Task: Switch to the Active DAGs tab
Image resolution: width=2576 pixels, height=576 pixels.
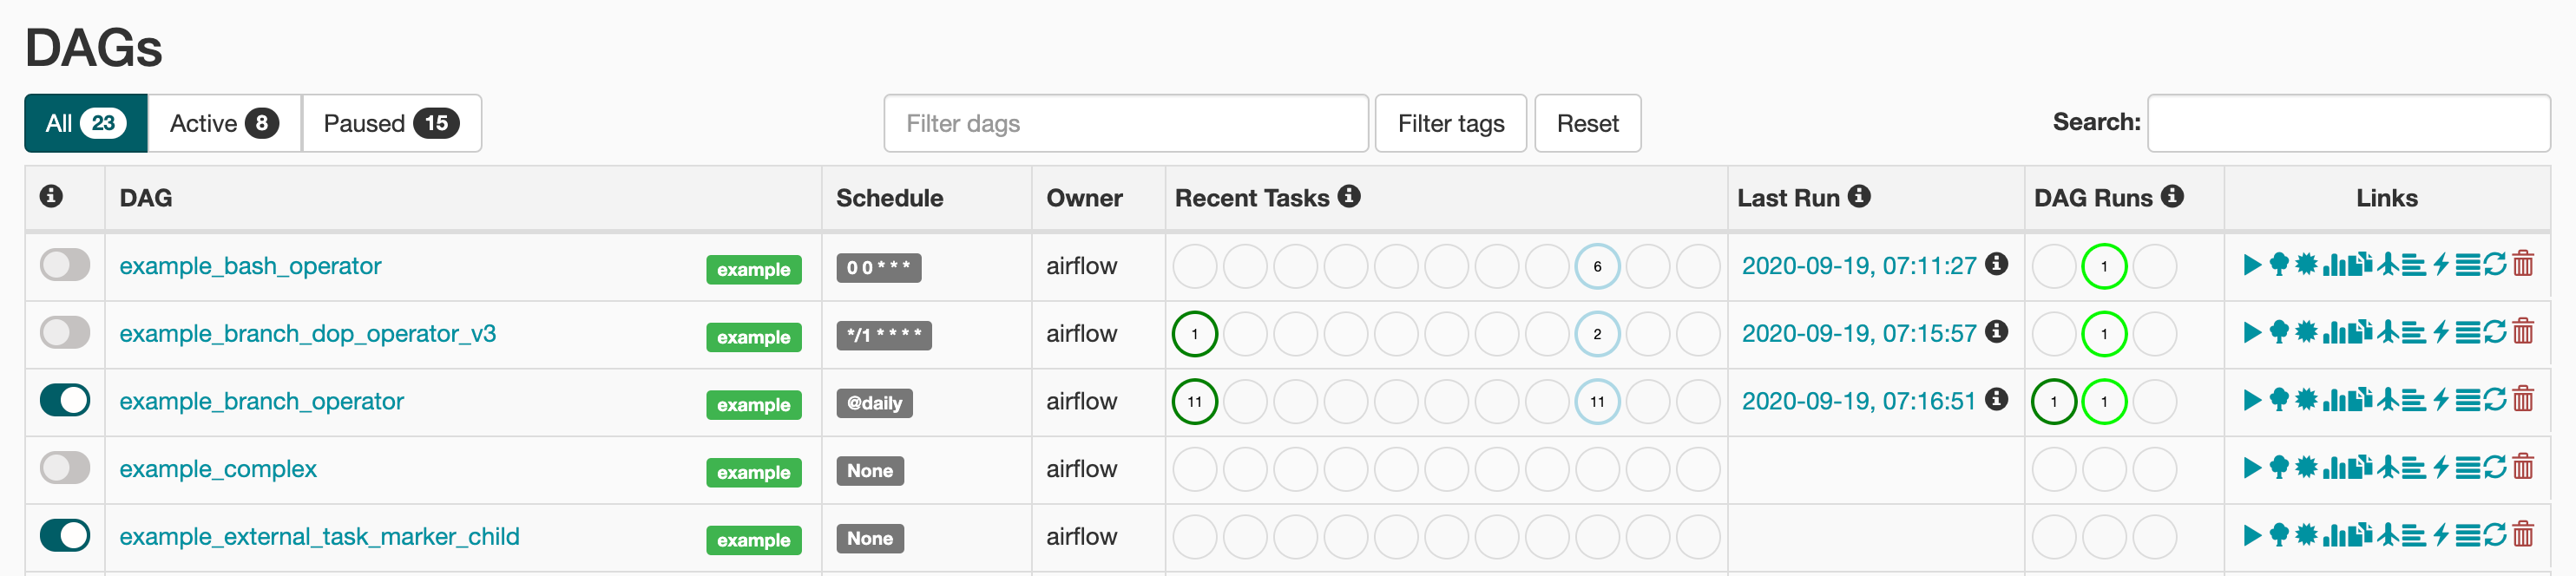Action: coord(224,123)
